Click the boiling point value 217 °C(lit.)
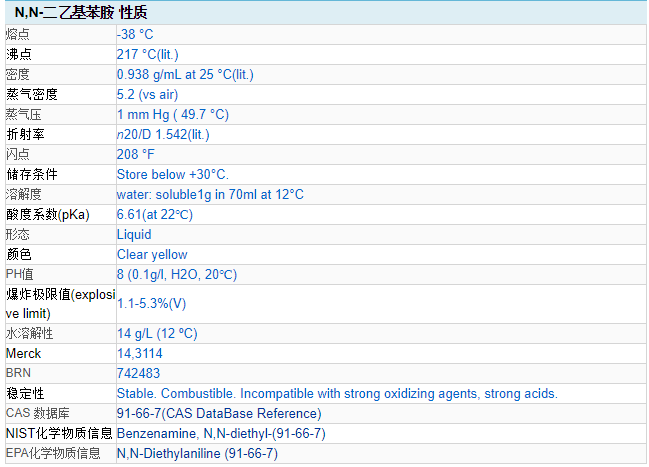 148,54
